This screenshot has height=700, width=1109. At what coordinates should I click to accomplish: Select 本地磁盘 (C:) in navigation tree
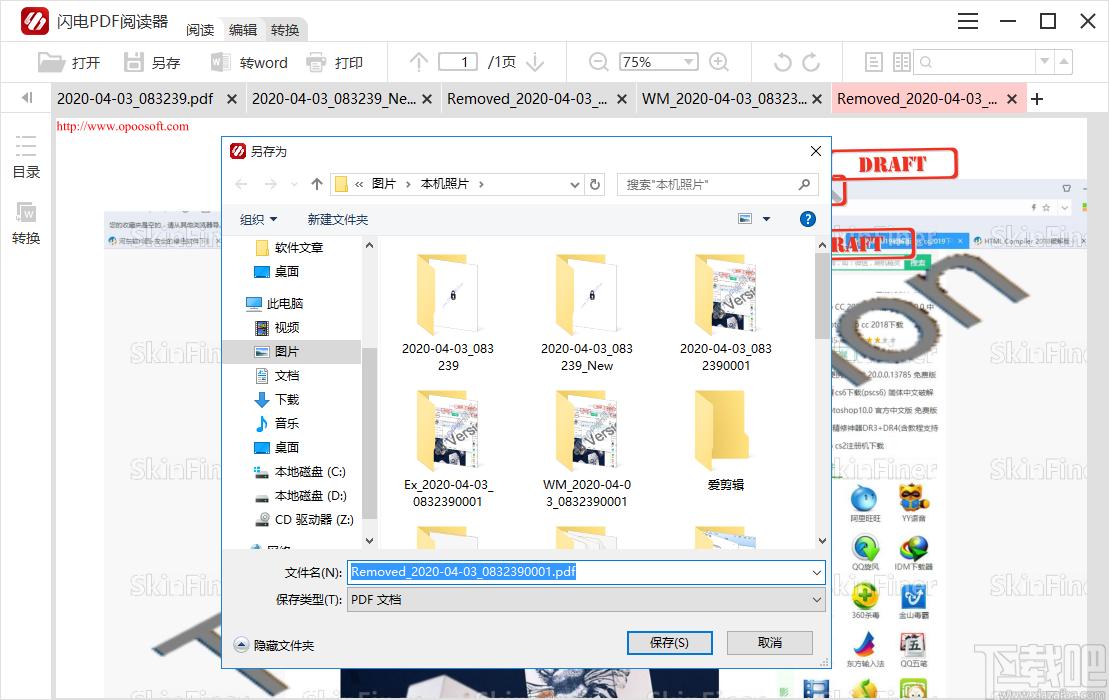click(x=300, y=472)
